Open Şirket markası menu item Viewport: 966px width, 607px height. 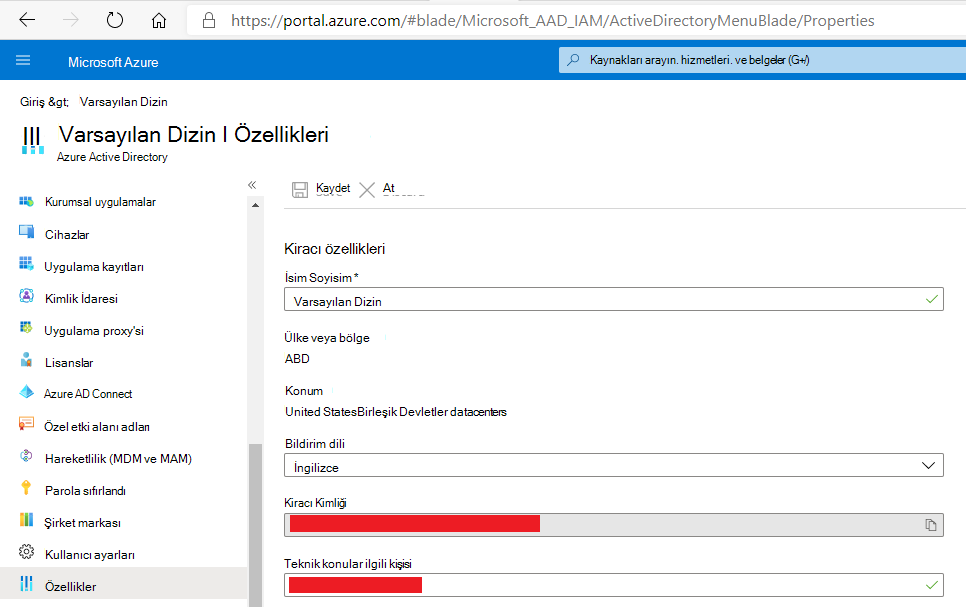pyautogui.click(x=82, y=523)
